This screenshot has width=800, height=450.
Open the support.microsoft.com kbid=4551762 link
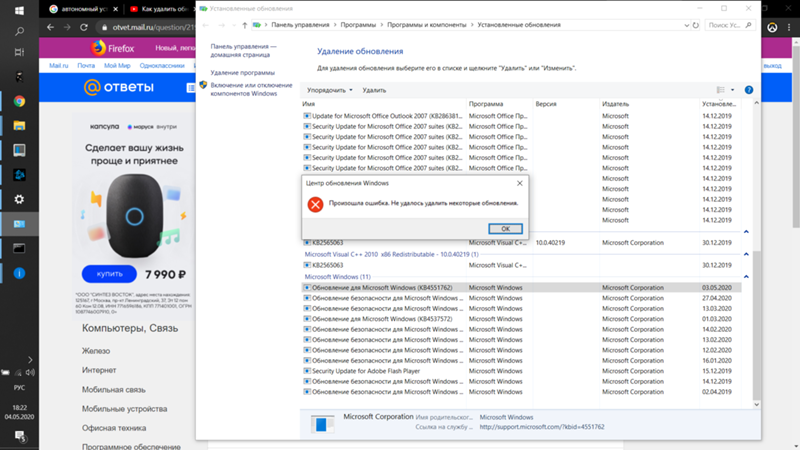(542, 427)
